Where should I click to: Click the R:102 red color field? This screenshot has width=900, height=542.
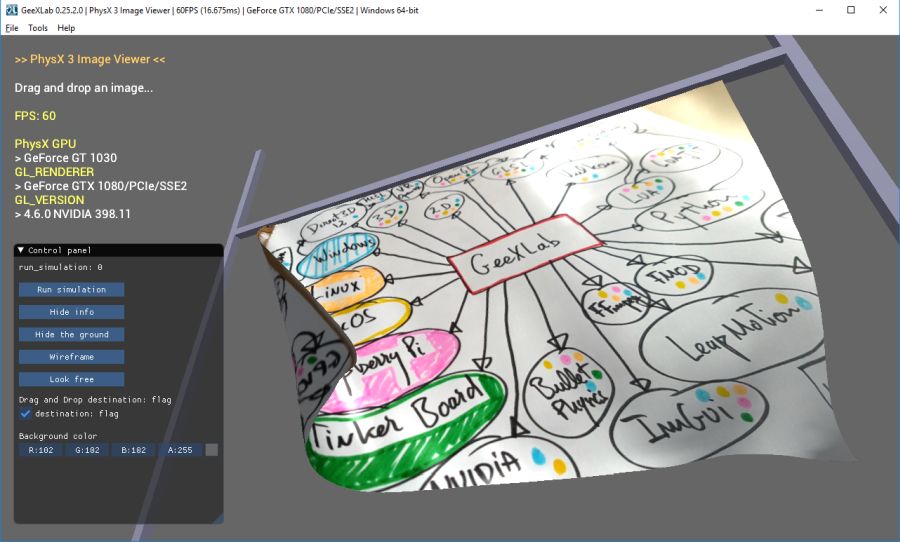point(41,450)
